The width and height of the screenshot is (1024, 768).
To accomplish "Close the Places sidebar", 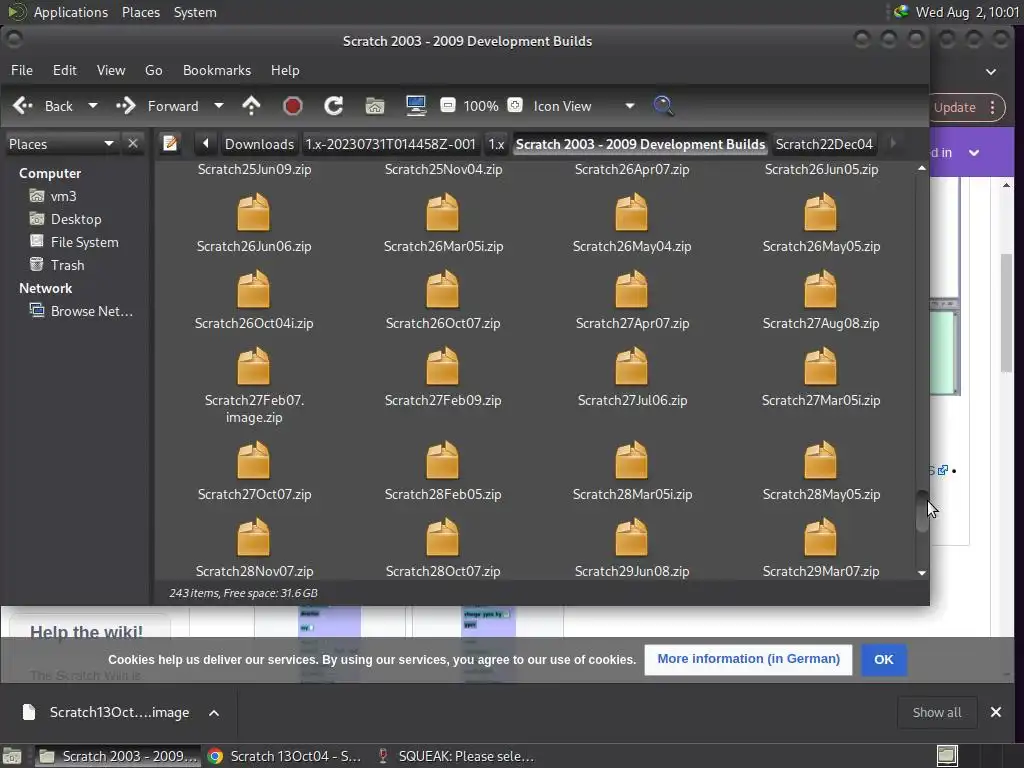I will (133, 144).
